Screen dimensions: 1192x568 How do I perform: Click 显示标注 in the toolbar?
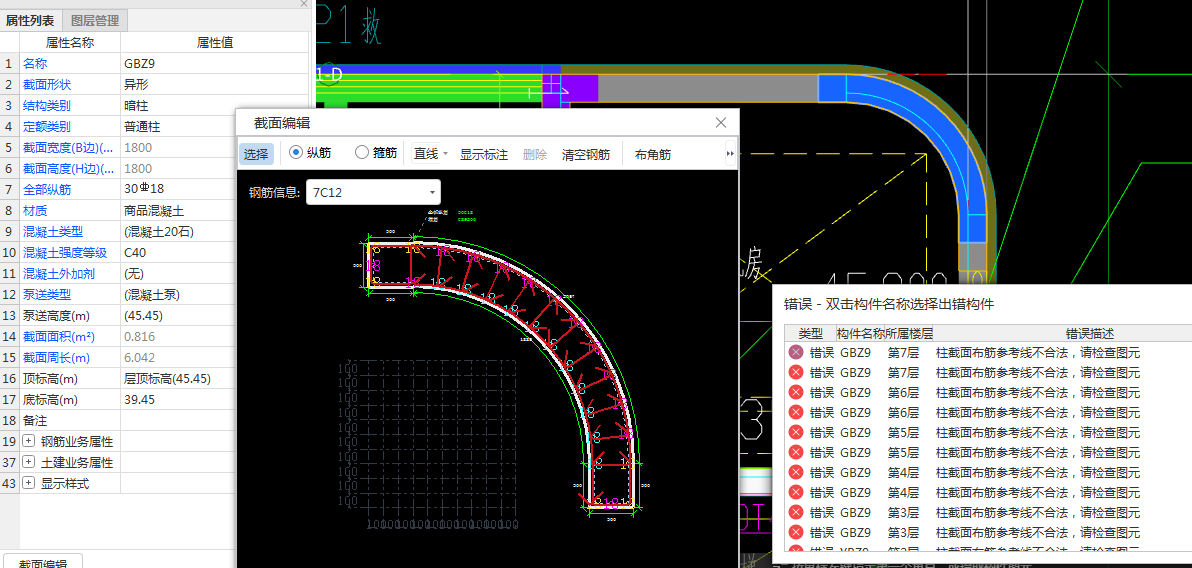point(483,154)
